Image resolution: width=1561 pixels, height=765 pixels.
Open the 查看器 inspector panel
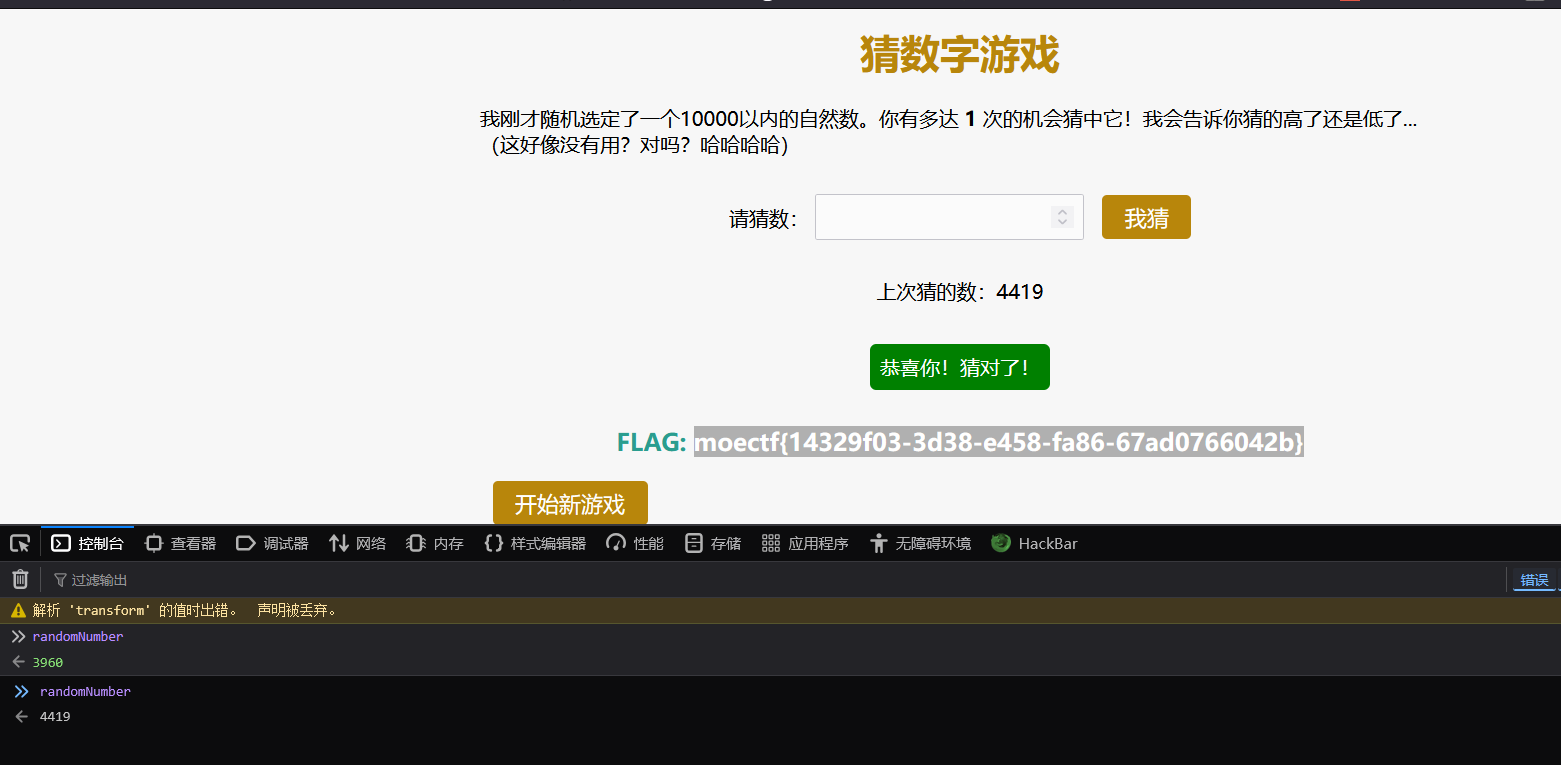click(x=181, y=543)
